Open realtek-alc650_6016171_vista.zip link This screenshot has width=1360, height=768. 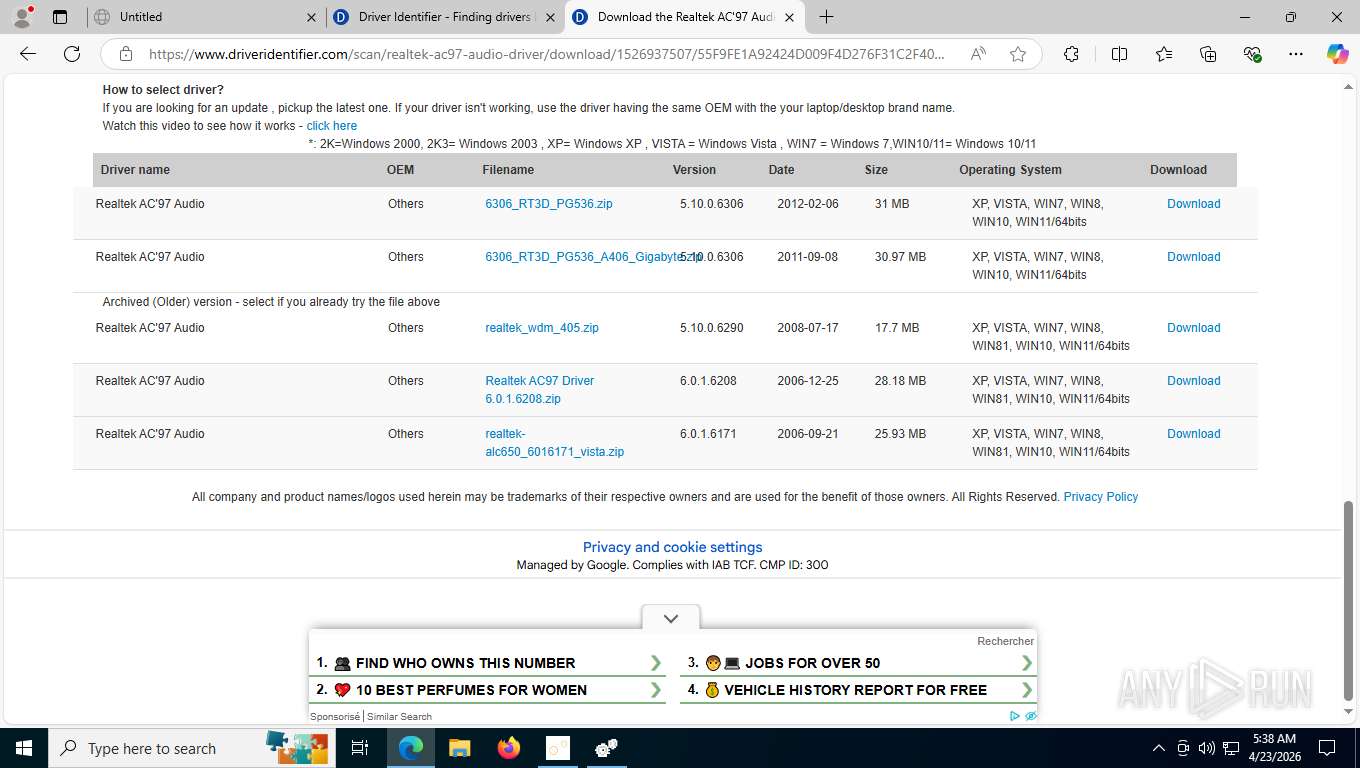pyautogui.click(x=555, y=443)
